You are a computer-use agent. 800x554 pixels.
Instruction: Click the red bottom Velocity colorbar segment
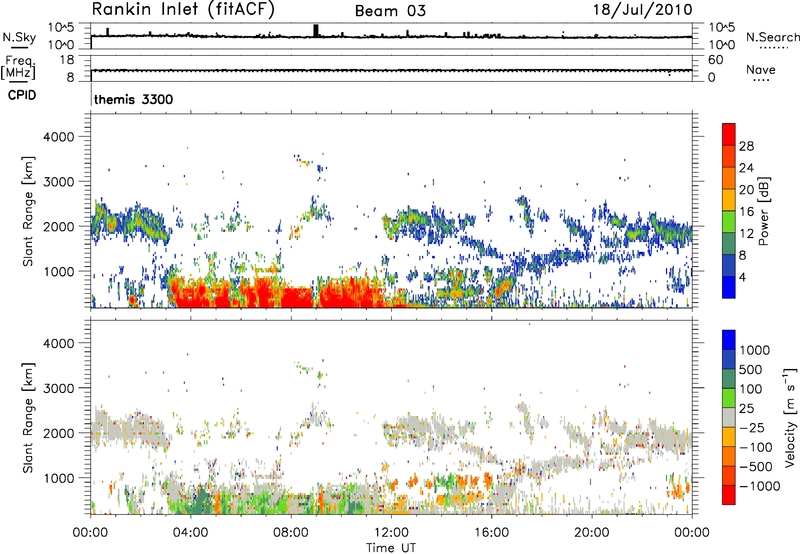[x=729, y=495]
